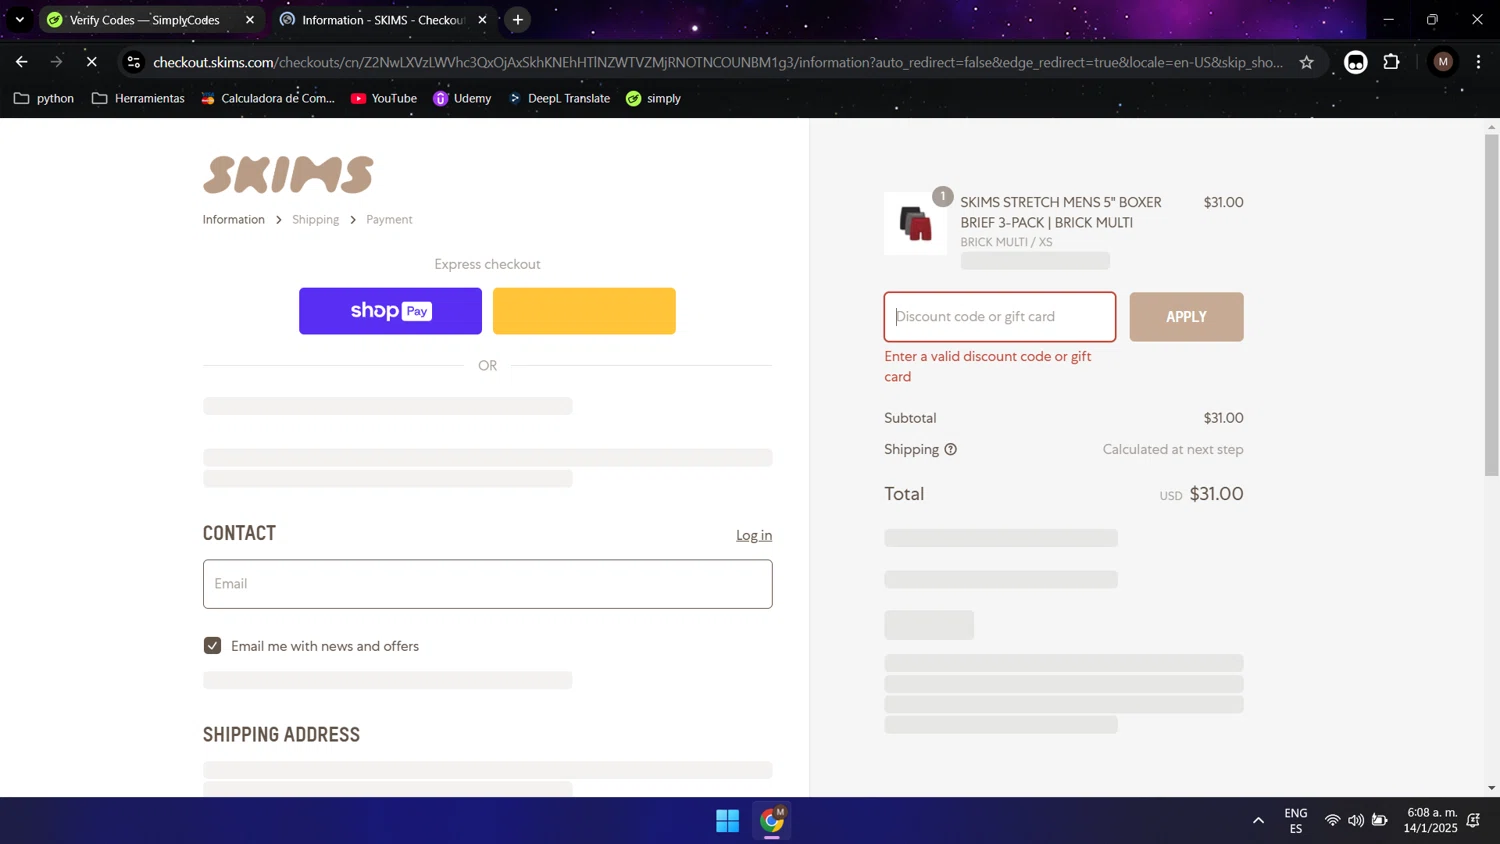Click the boxer brief product thumbnail
This screenshot has height=844, width=1500.
[x=915, y=224]
